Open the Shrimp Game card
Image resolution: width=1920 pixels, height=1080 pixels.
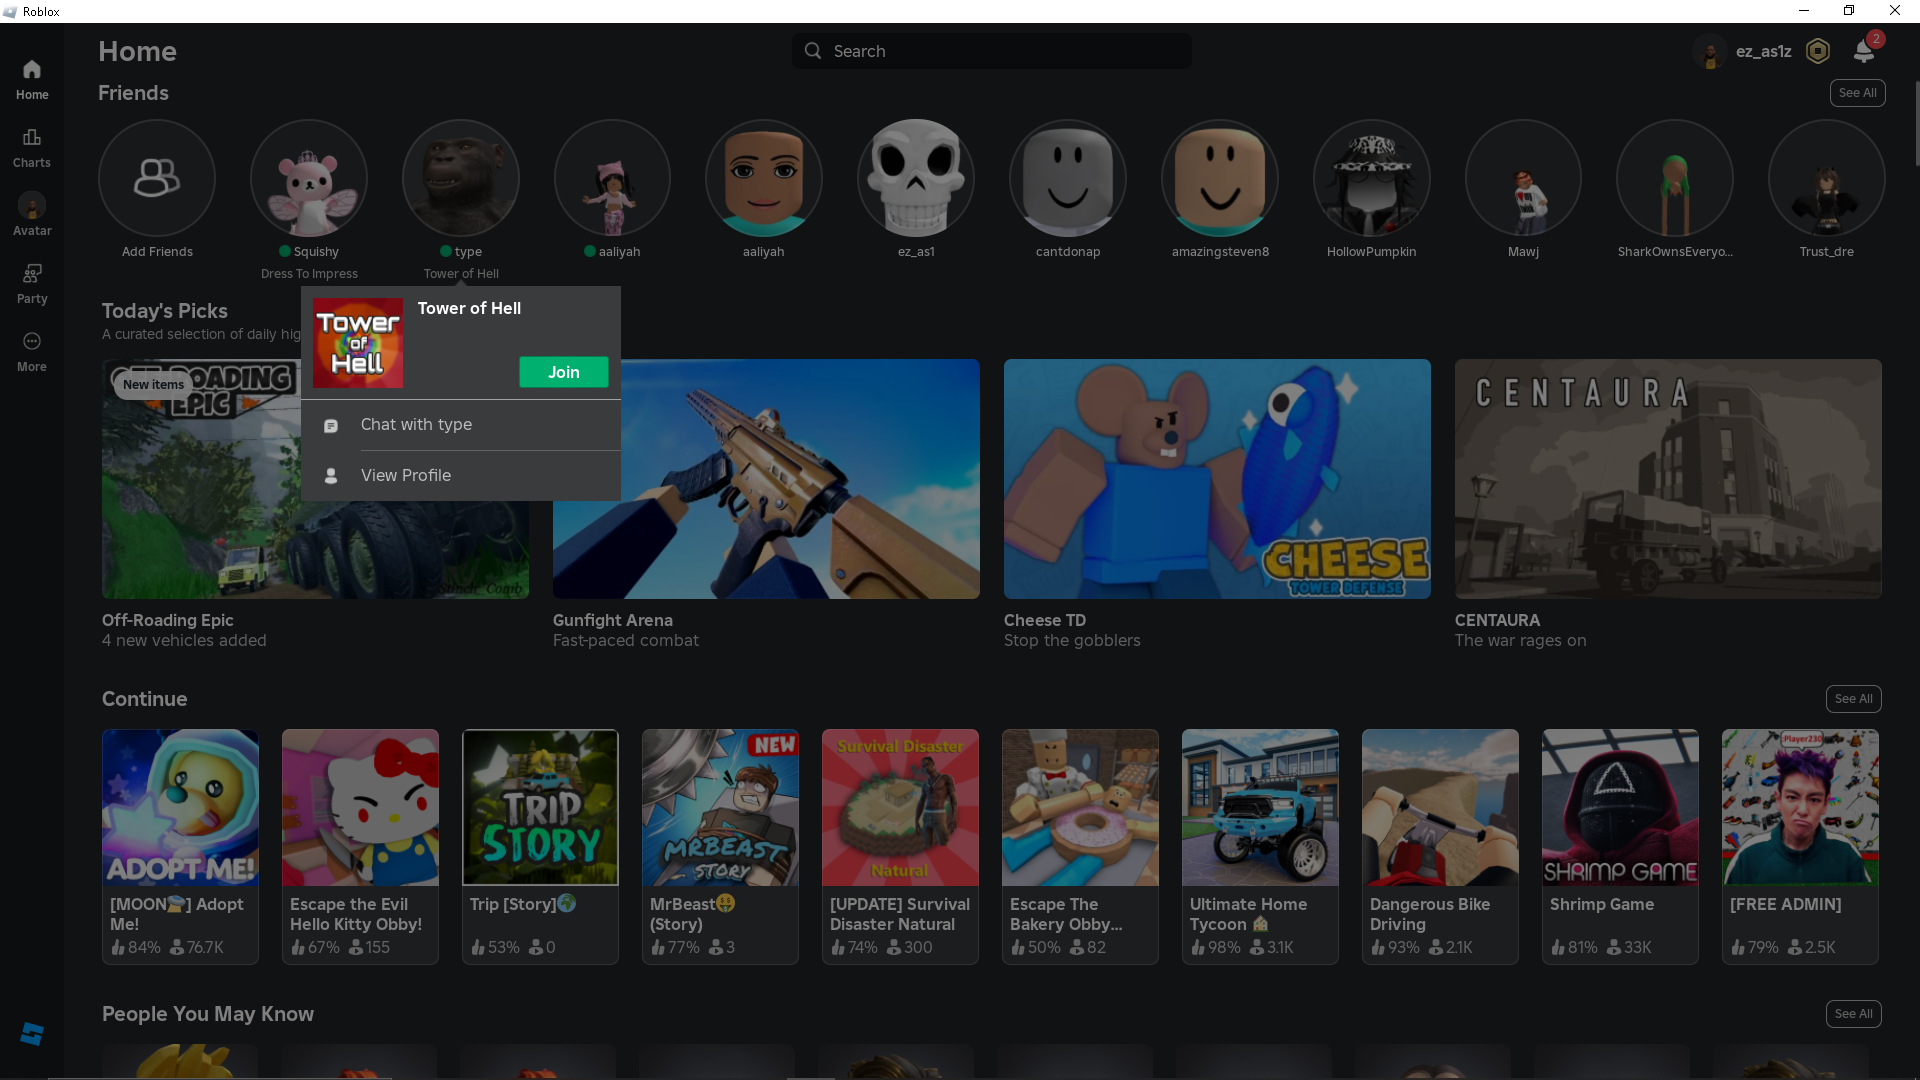tap(1620, 847)
